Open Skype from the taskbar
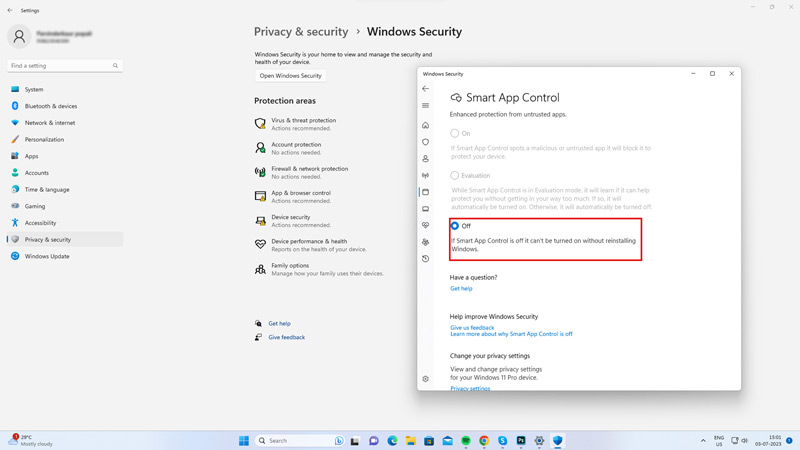The width and height of the screenshot is (800, 450). point(503,440)
